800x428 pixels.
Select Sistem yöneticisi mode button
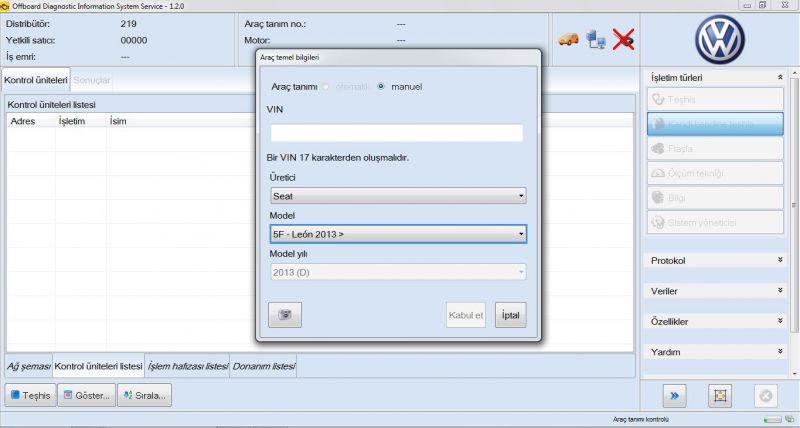tap(715, 222)
